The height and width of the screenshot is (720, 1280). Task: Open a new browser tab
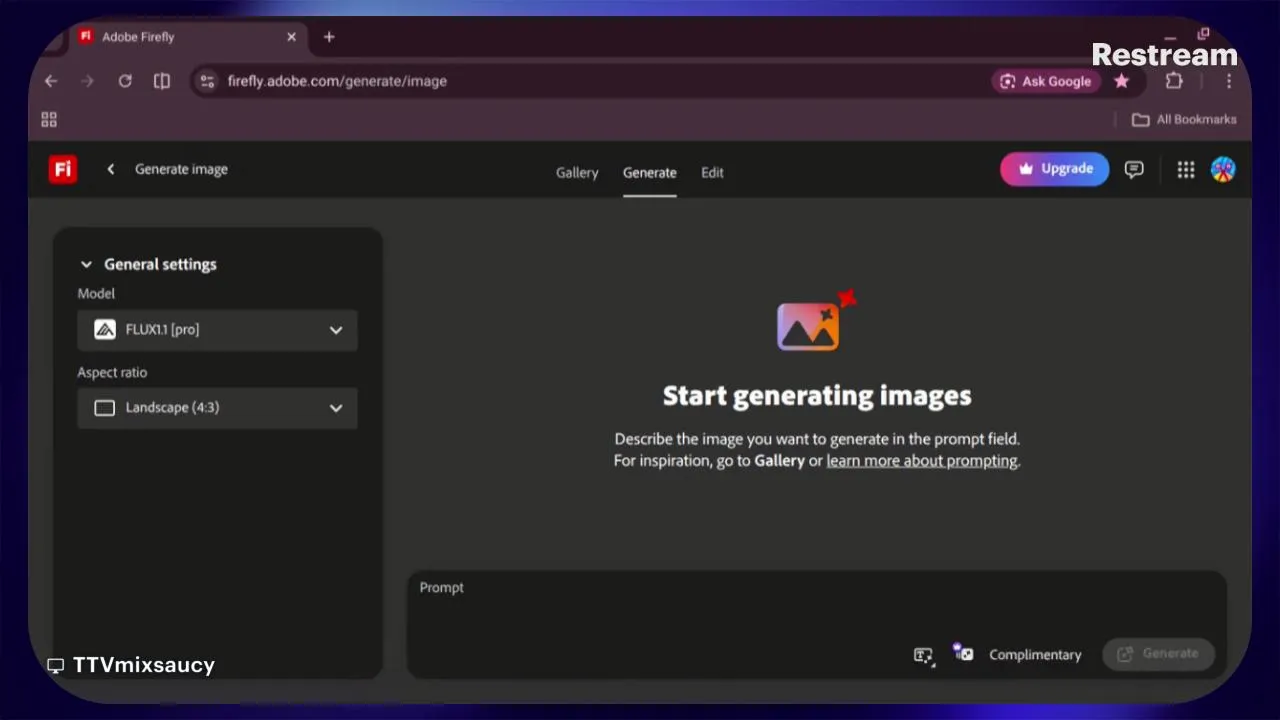(x=329, y=37)
